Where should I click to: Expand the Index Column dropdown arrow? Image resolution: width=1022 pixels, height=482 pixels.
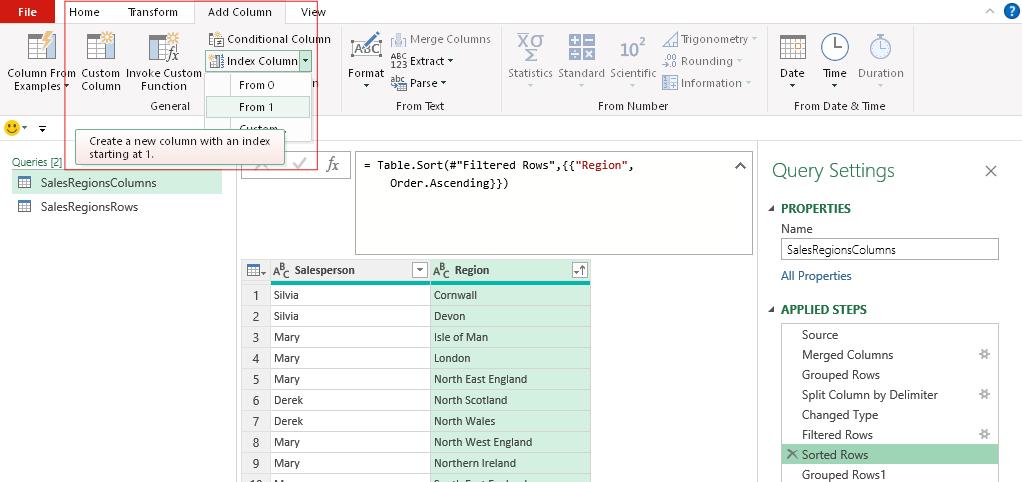tap(306, 61)
